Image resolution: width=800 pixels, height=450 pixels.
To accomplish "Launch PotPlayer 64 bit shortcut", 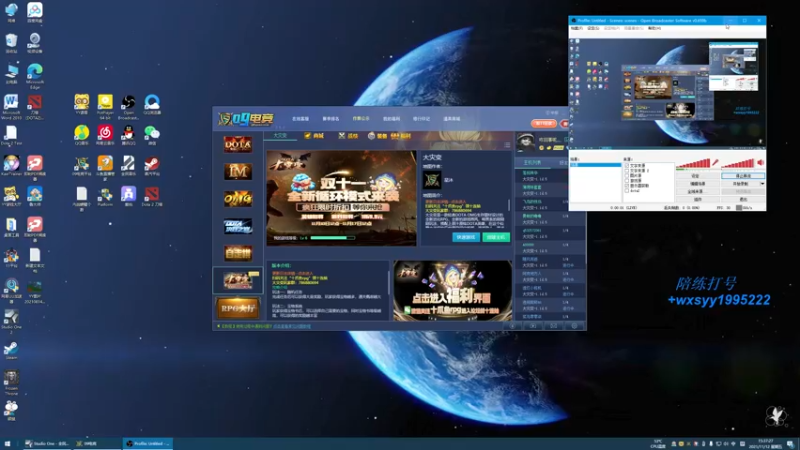I will pyautogui.click(x=105, y=106).
